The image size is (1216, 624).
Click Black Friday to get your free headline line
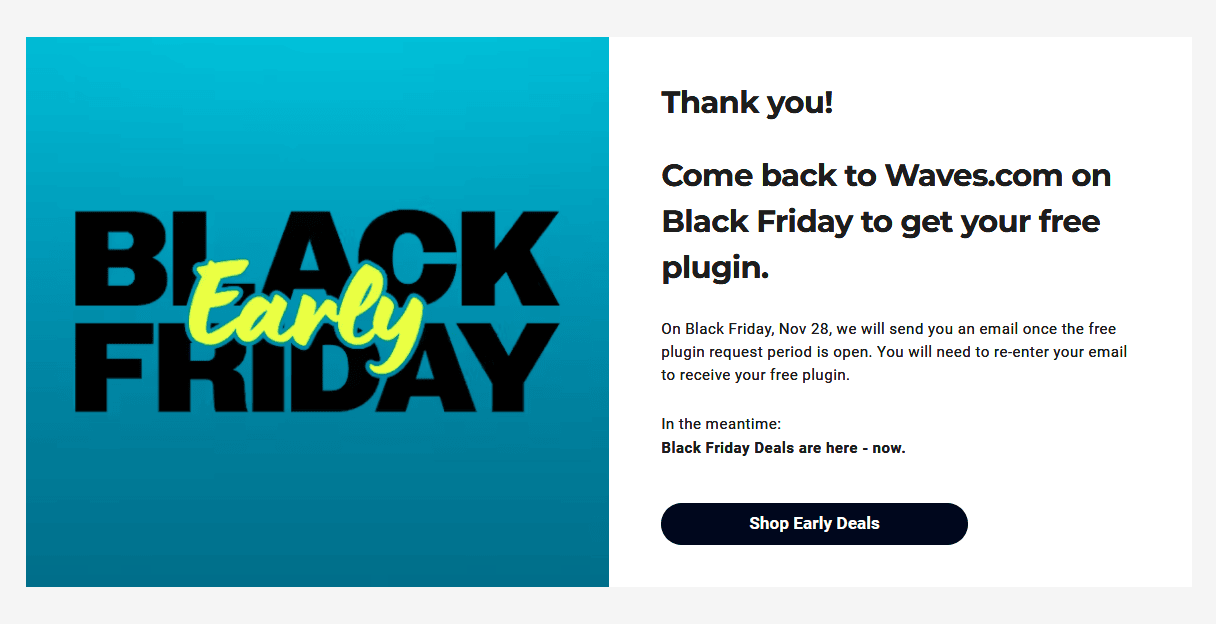click(880, 221)
